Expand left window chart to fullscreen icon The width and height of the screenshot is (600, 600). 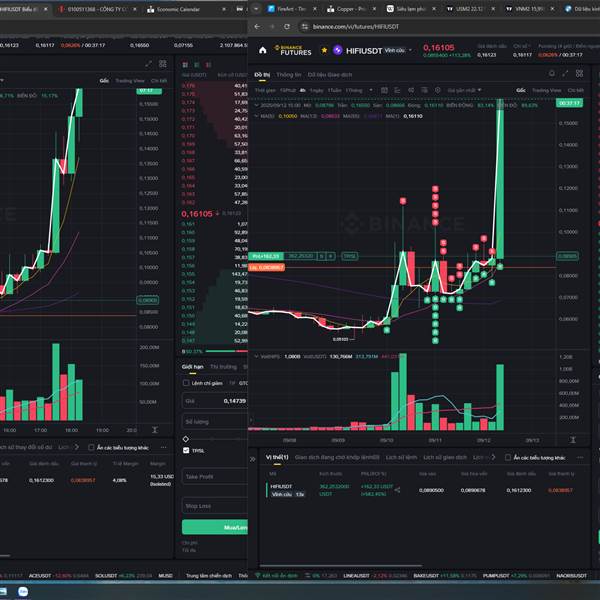click(148, 64)
